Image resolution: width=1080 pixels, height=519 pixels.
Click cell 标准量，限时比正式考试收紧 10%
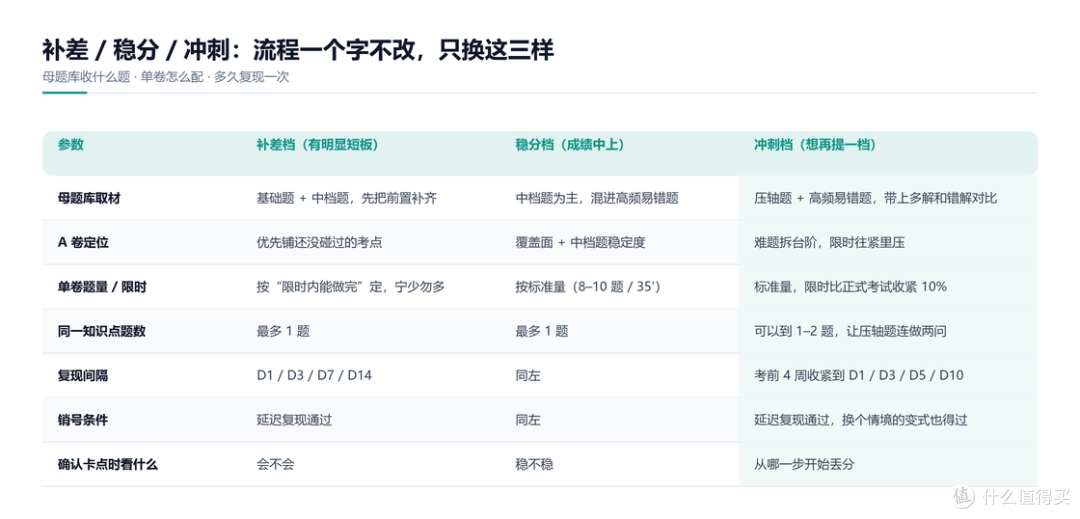click(851, 287)
